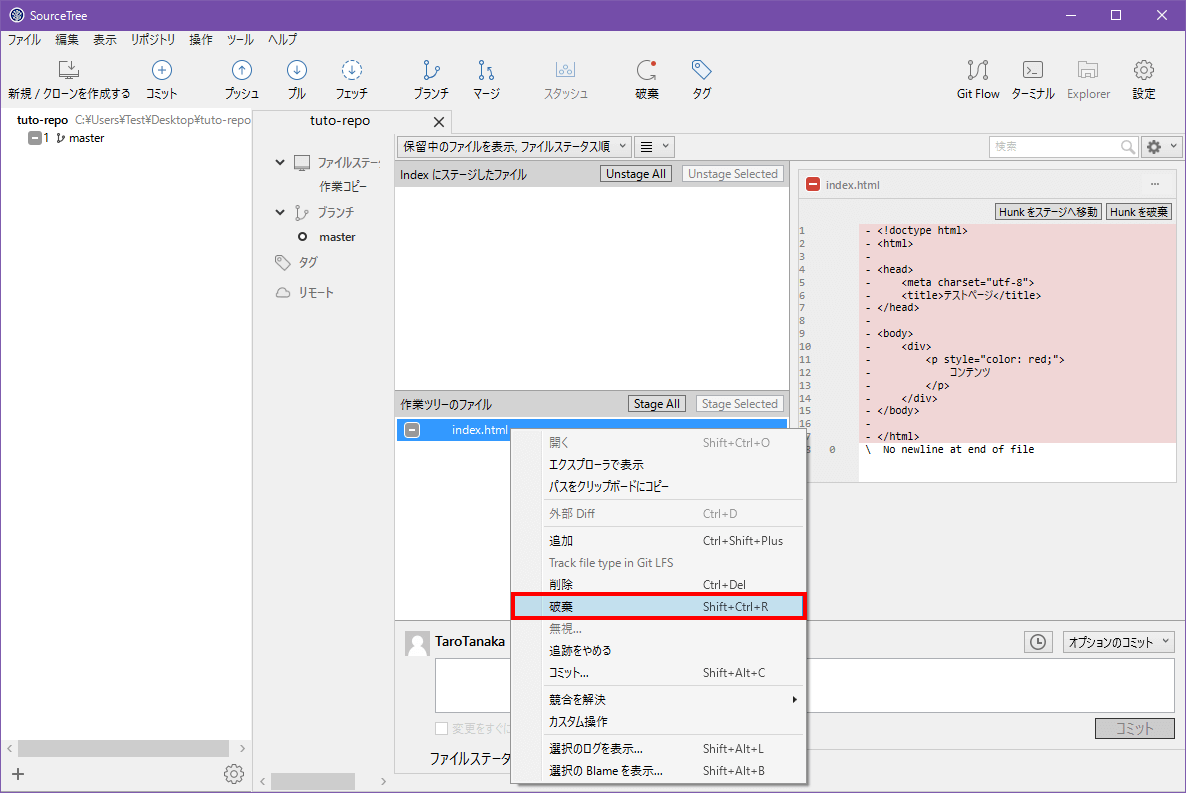Click the Stage All button

click(656, 404)
